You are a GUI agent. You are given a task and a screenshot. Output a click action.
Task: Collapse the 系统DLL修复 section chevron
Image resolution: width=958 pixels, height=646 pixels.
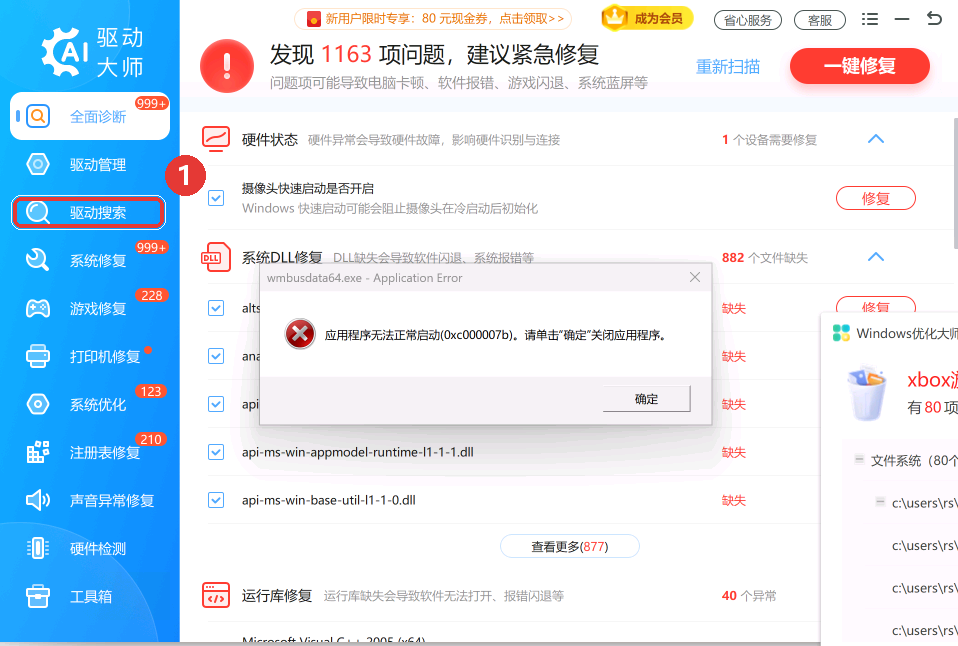[876, 257]
